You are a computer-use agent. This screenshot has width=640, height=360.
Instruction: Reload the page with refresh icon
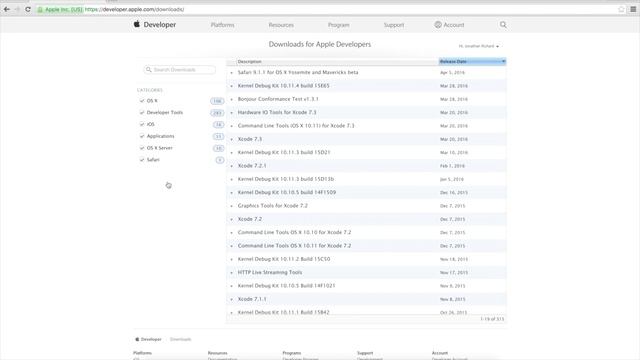click(28, 9)
